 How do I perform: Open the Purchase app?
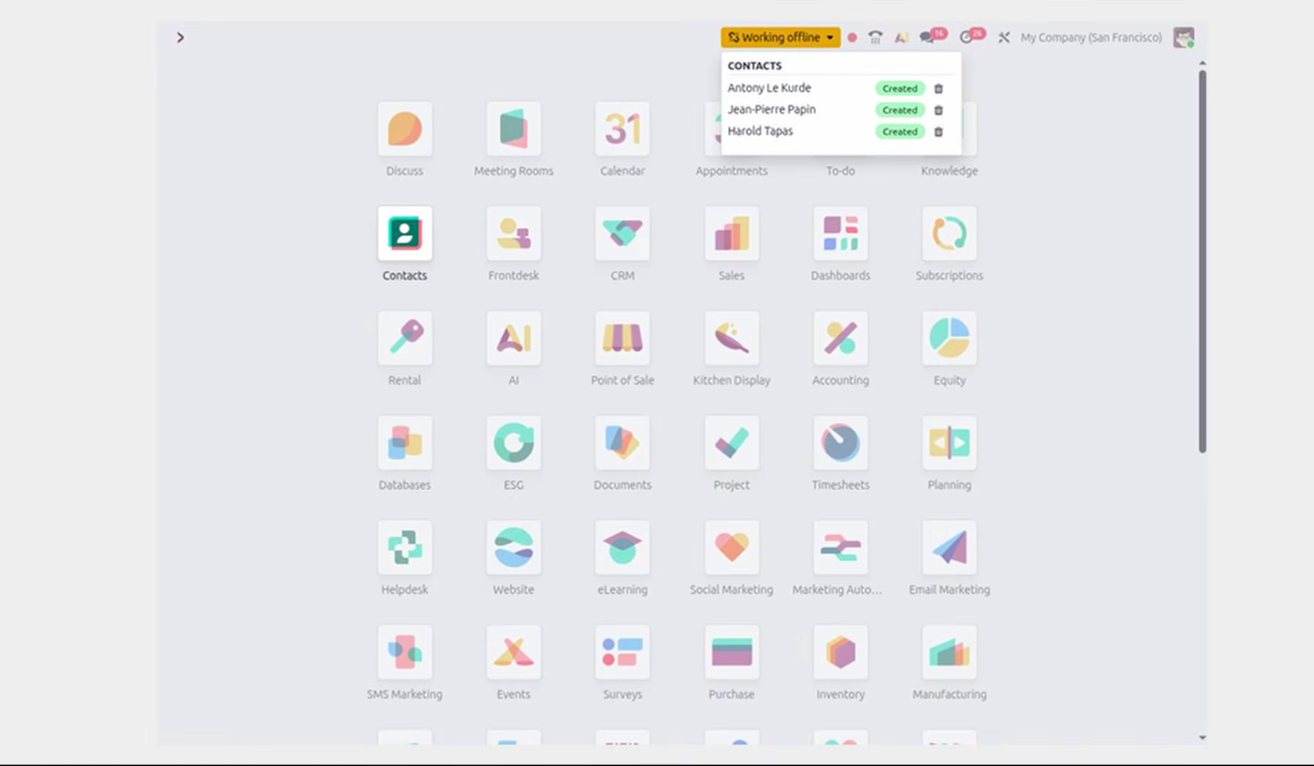coord(732,652)
